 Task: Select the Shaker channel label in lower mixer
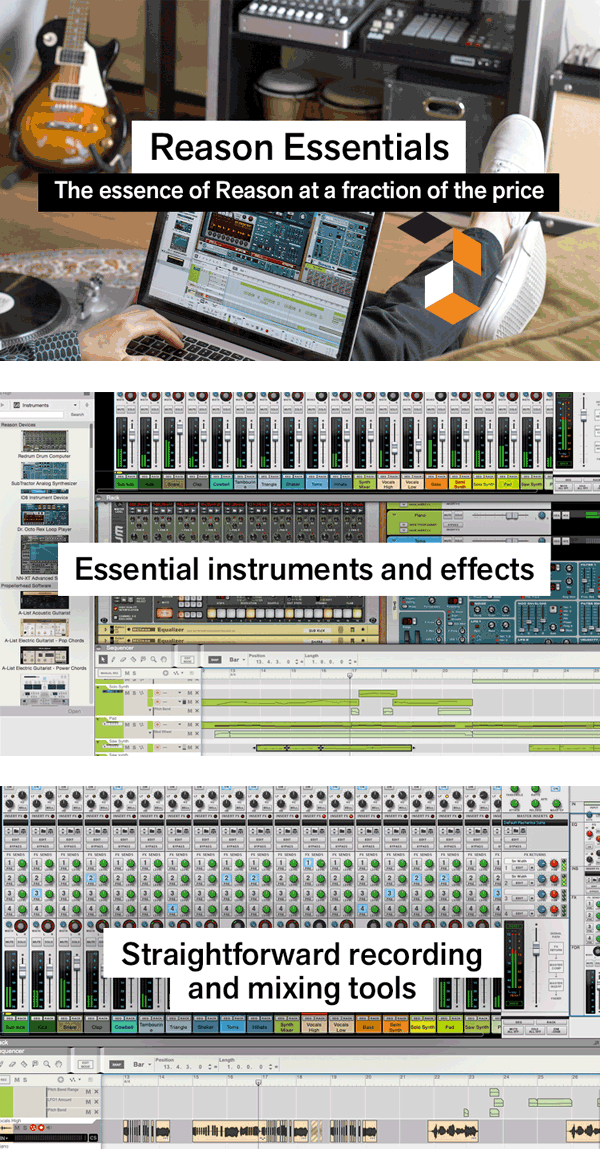click(x=206, y=1026)
